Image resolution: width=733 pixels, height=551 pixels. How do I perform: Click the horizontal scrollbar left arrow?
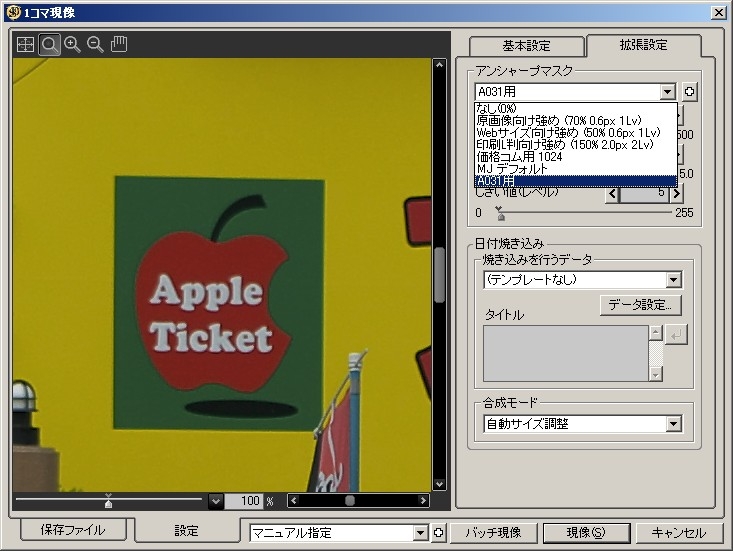294,501
